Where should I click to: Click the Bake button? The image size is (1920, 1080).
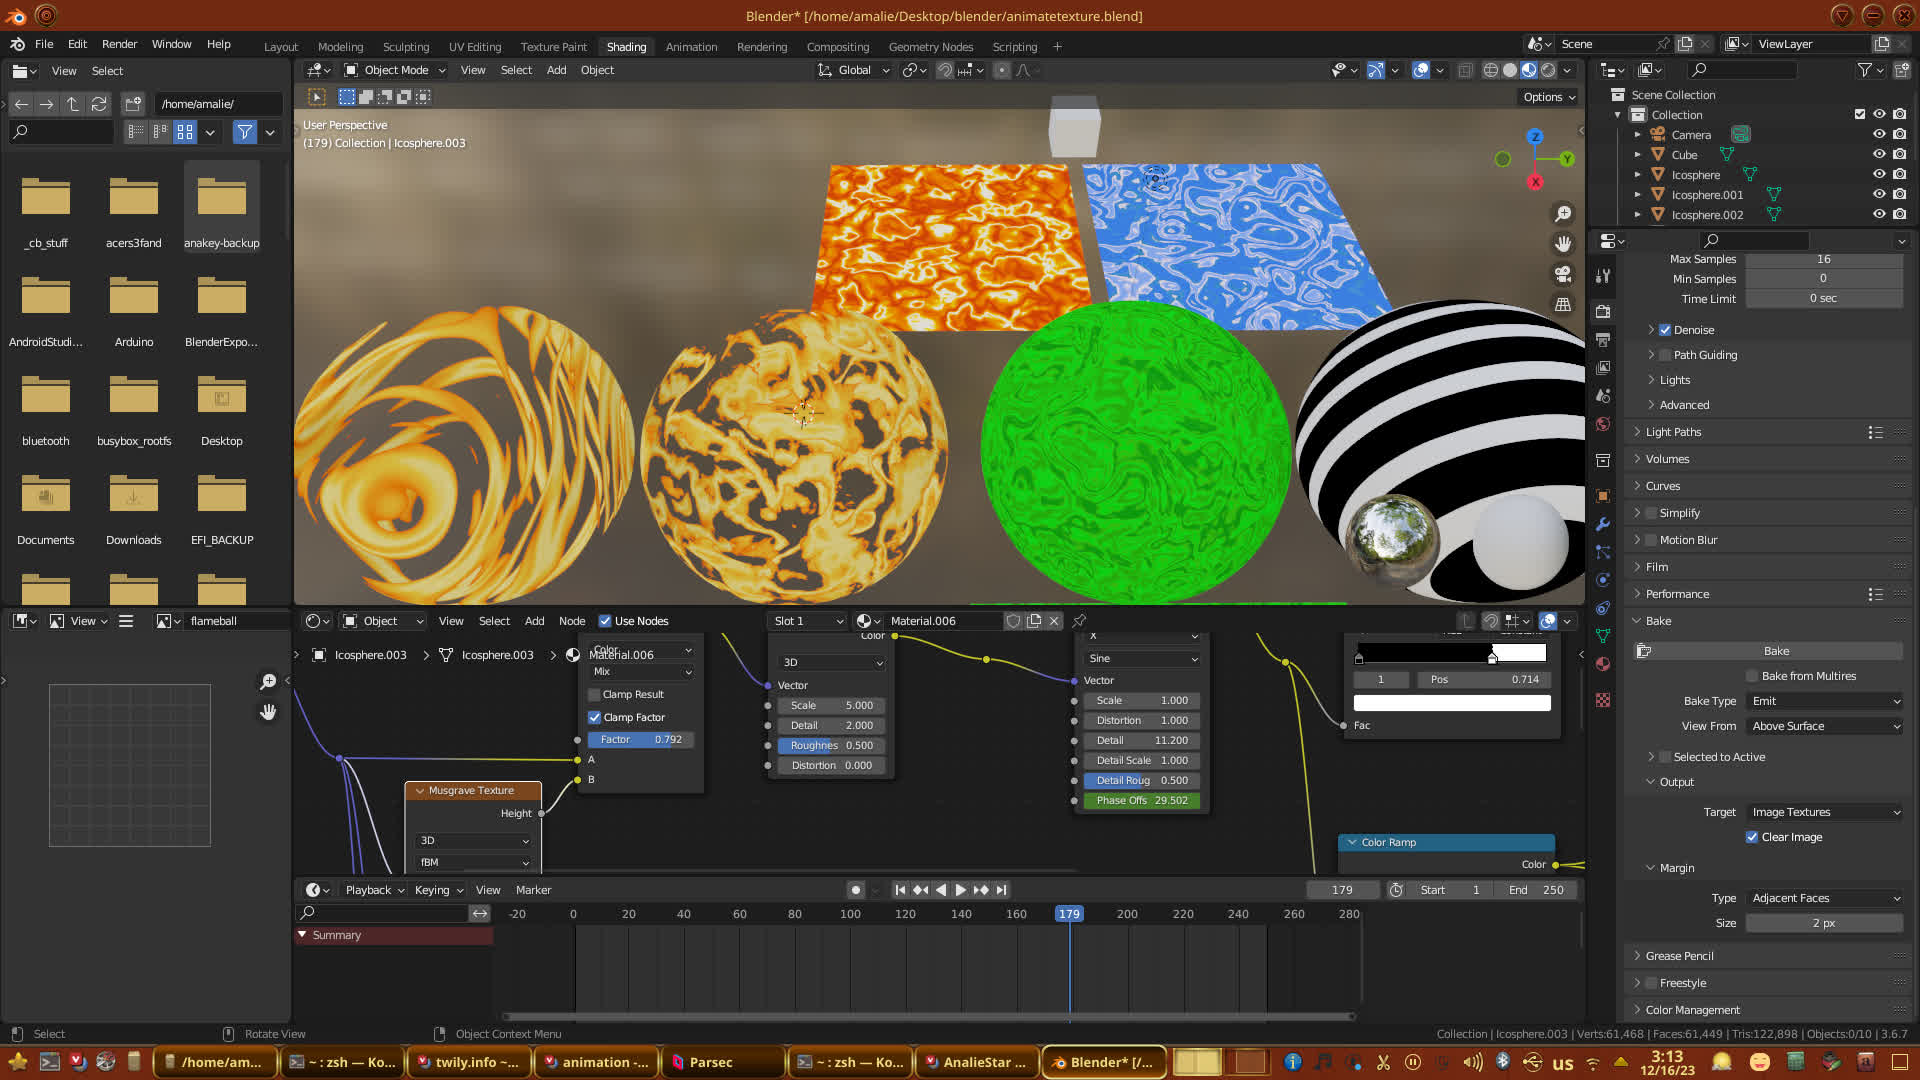pos(1776,651)
